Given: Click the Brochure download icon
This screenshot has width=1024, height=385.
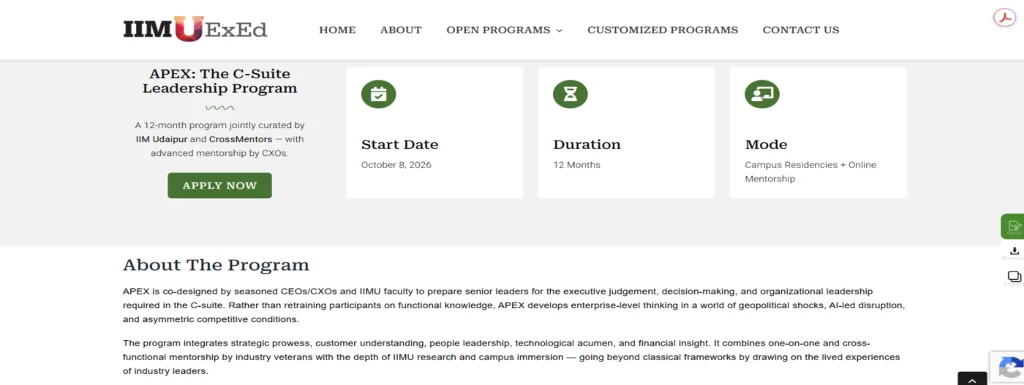Looking at the screenshot, I should (1014, 252).
